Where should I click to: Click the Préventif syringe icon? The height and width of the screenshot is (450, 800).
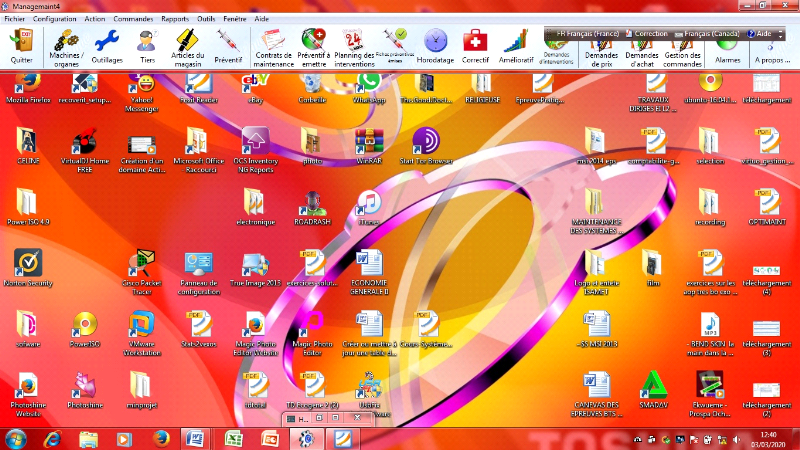[x=228, y=46]
